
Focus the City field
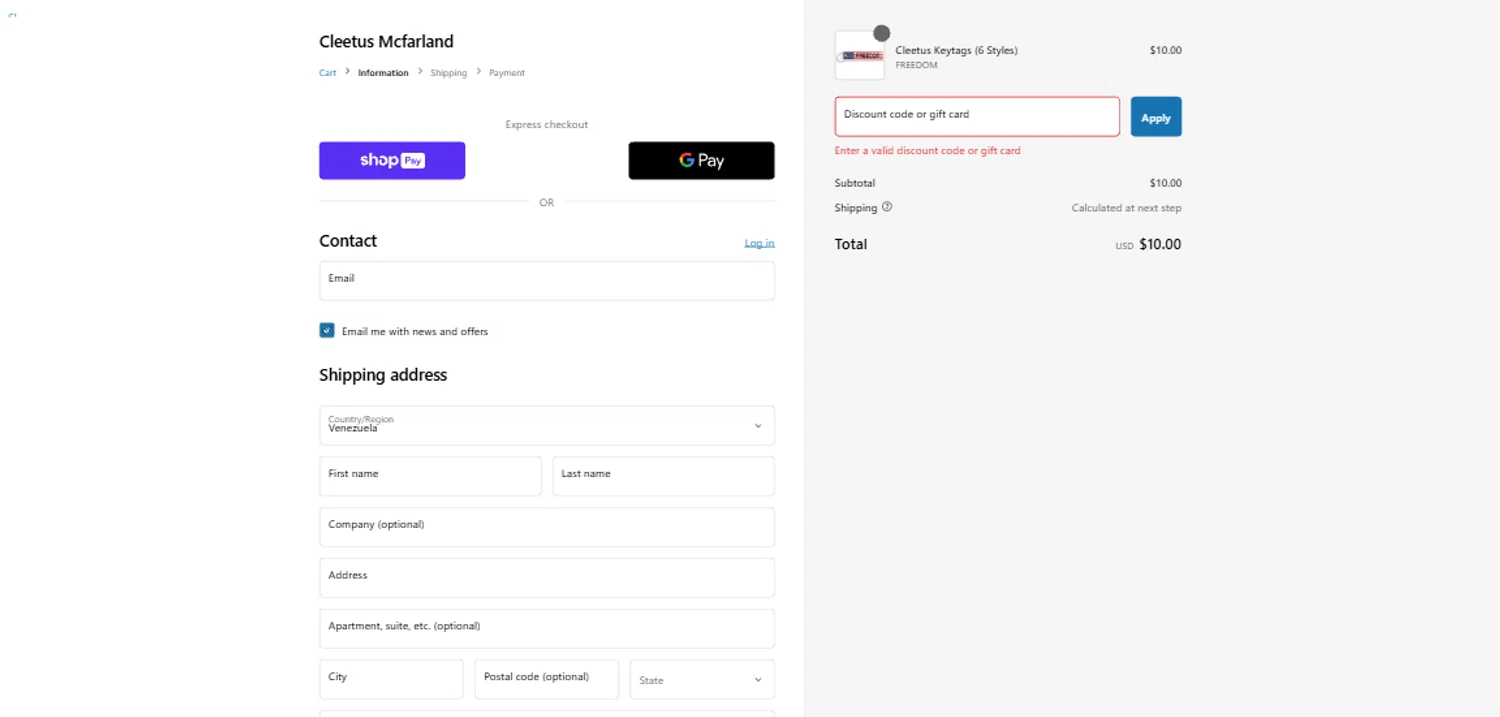coord(391,679)
